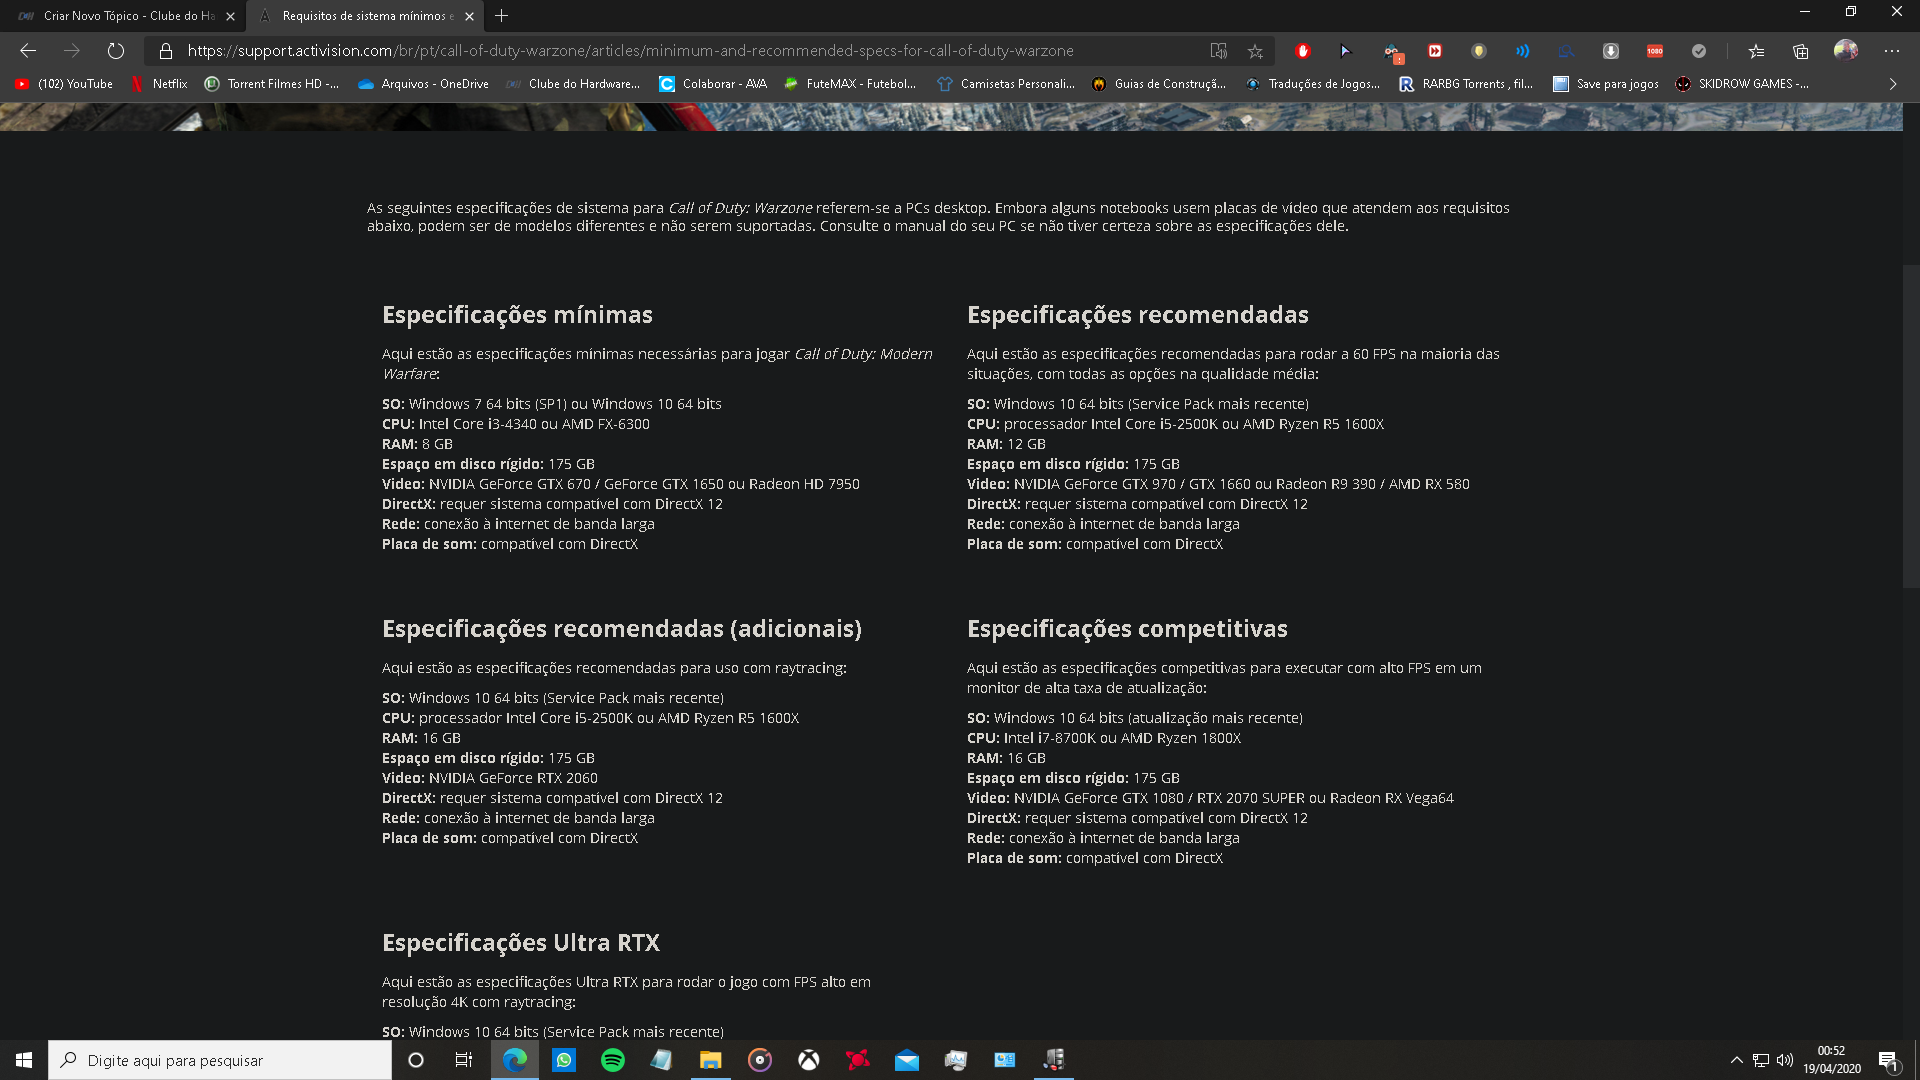Open the Groove Music taskbar icon
This screenshot has width=1920, height=1080.
click(760, 1060)
